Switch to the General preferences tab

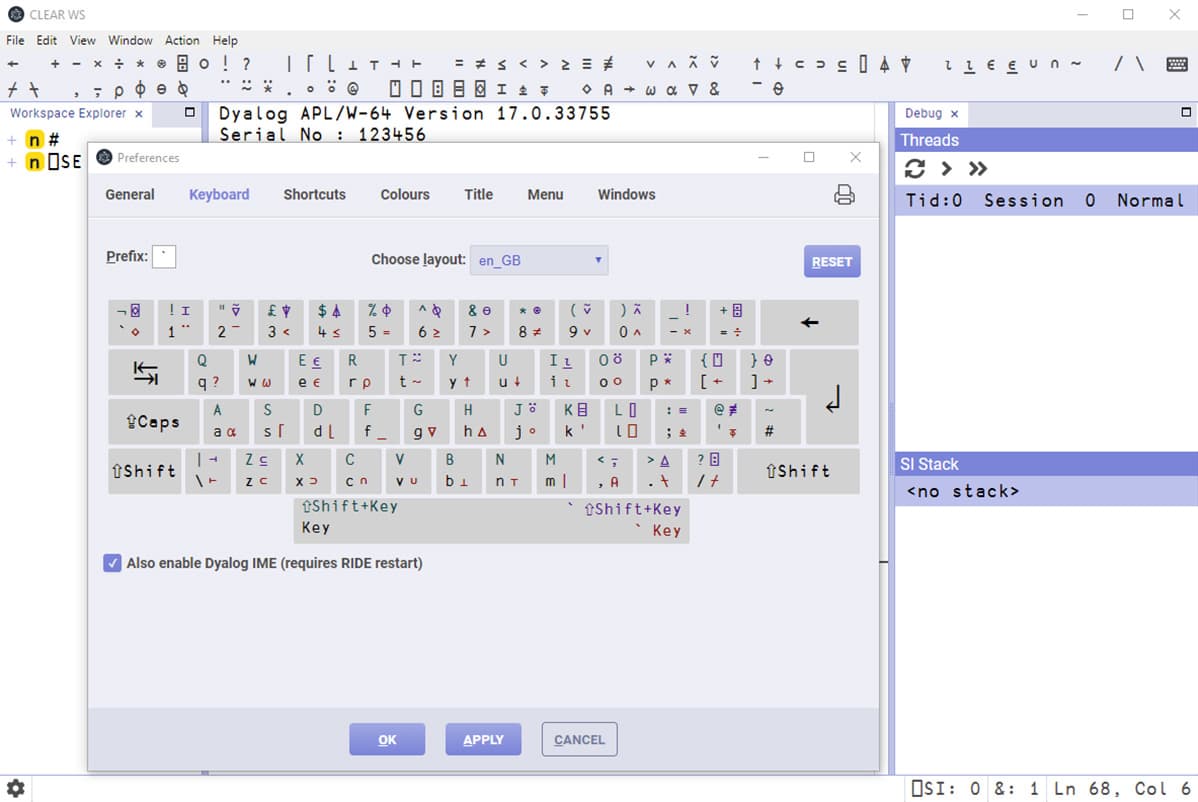point(130,195)
